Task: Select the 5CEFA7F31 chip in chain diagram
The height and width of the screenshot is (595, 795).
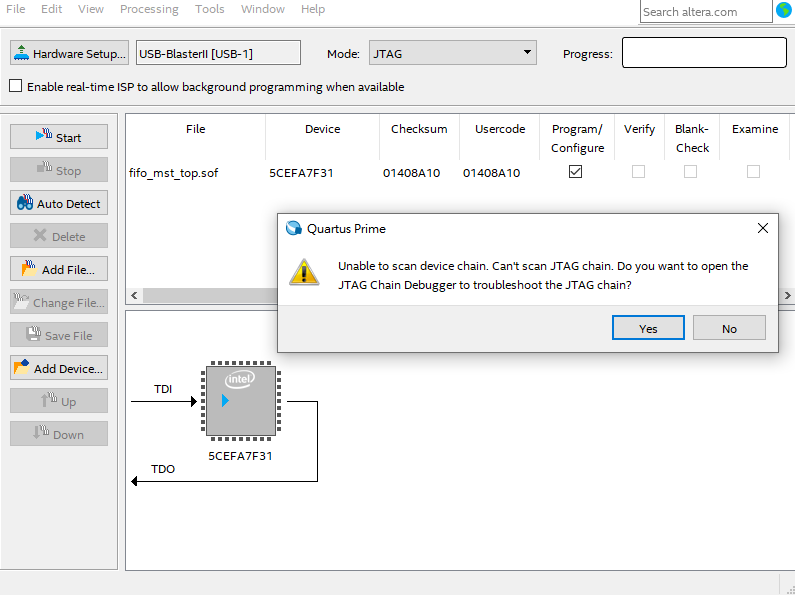Action: point(241,401)
